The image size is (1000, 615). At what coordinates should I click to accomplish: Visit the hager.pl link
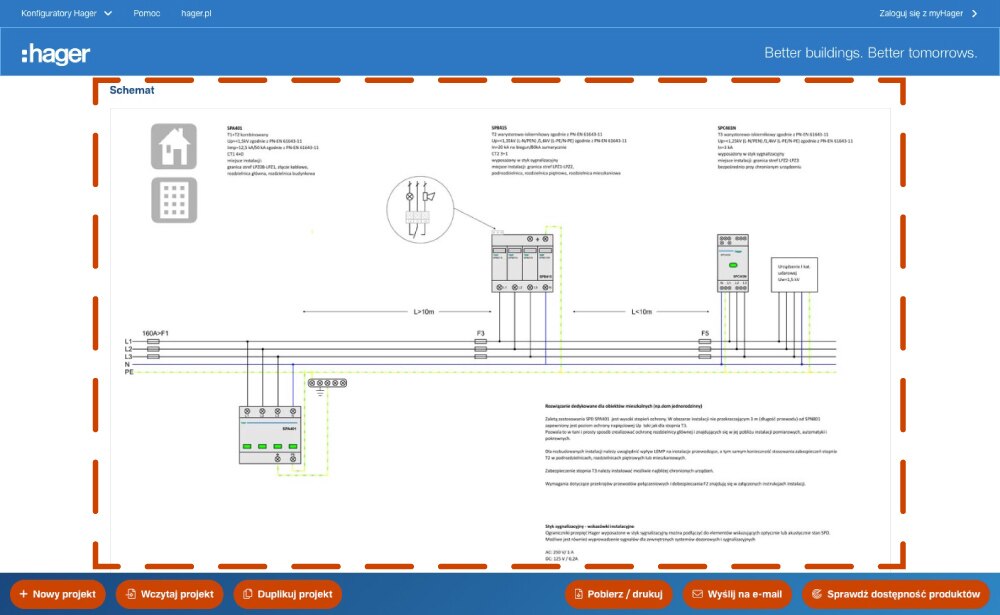(x=196, y=14)
